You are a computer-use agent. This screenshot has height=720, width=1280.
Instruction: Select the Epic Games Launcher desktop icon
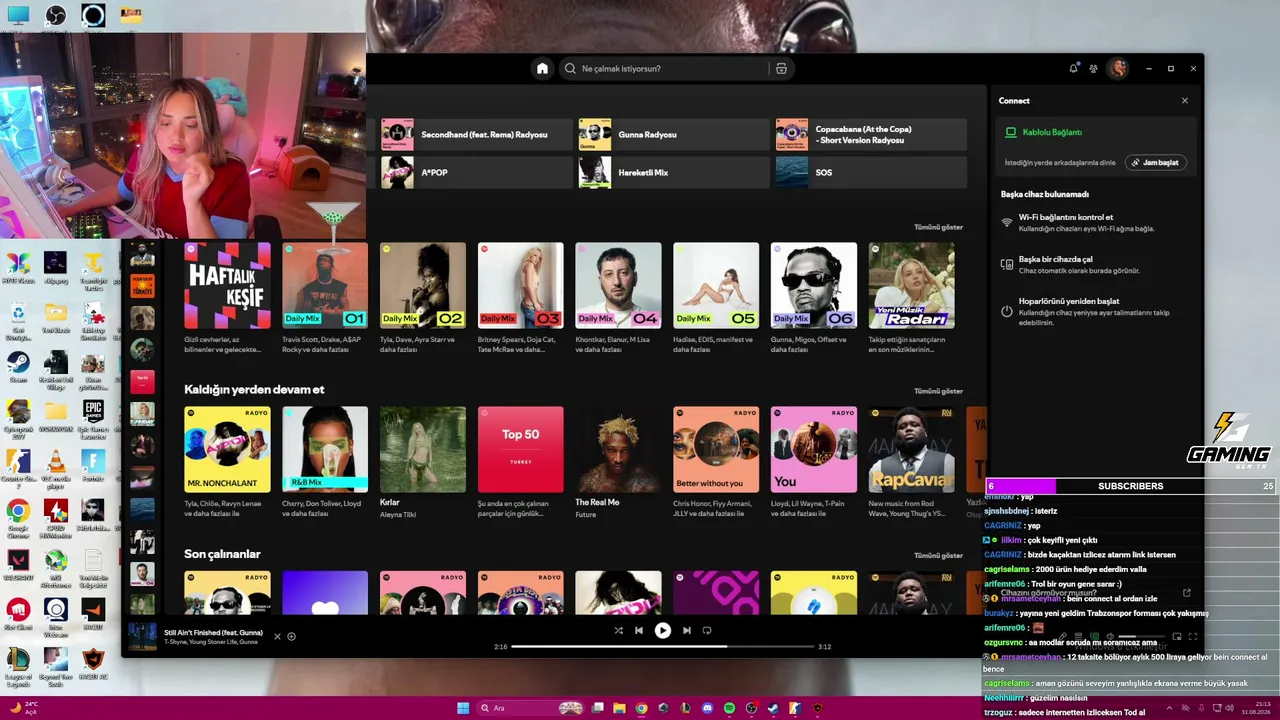[x=93, y=419]
